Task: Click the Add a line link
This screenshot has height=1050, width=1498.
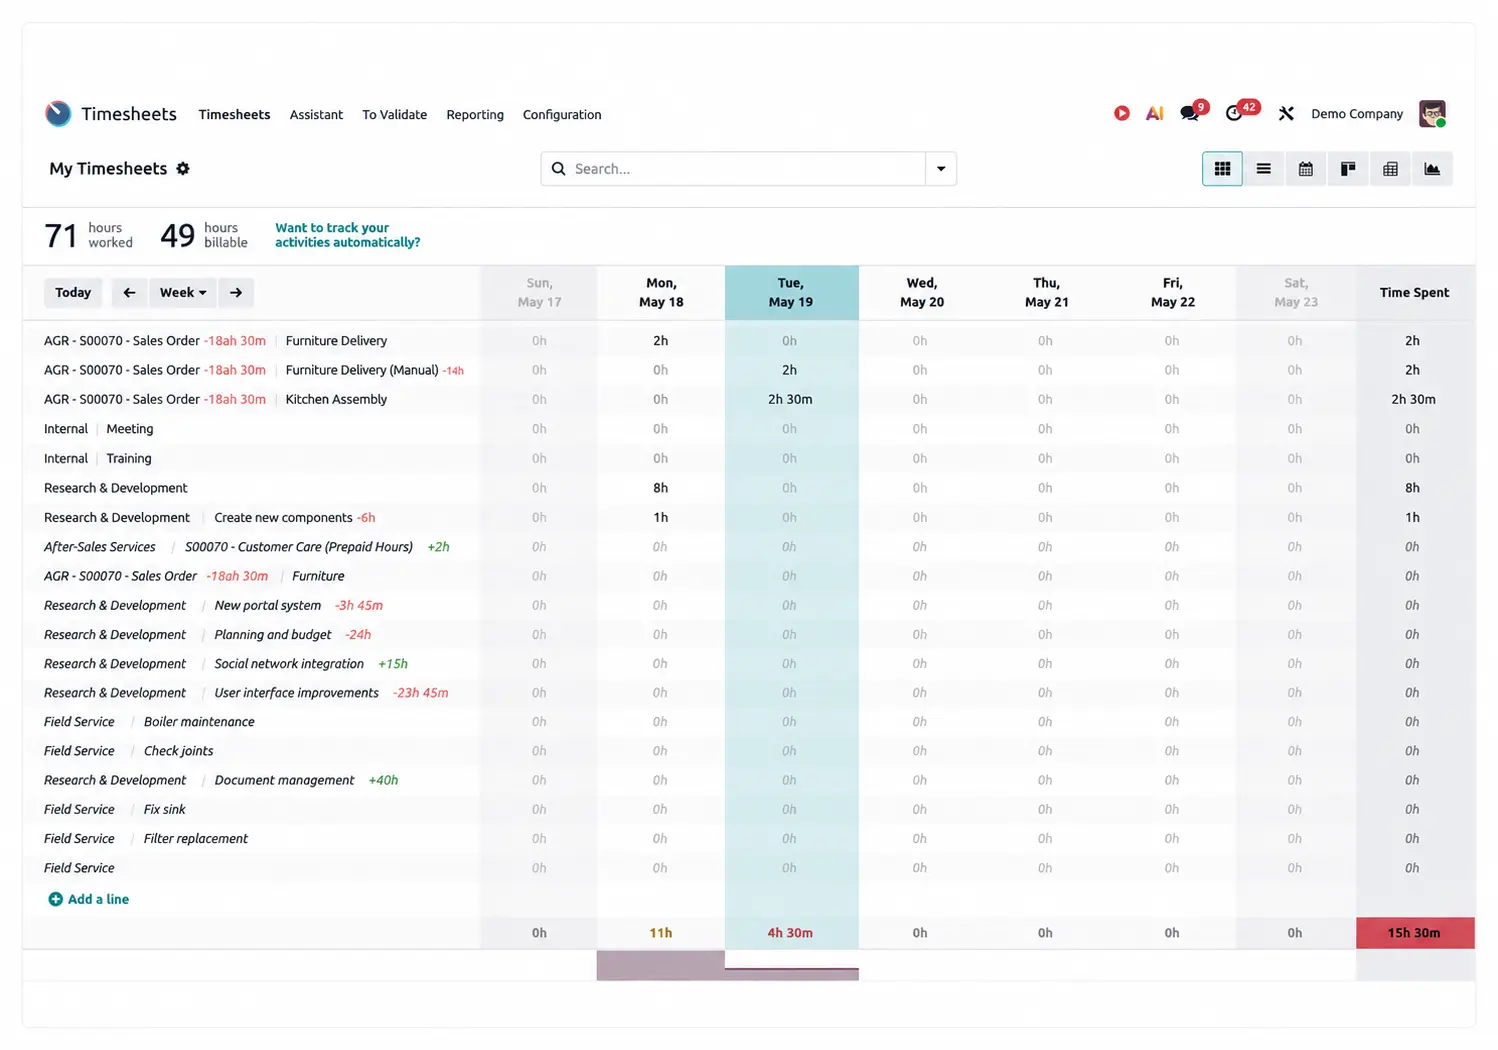Action: coord(98,899)
